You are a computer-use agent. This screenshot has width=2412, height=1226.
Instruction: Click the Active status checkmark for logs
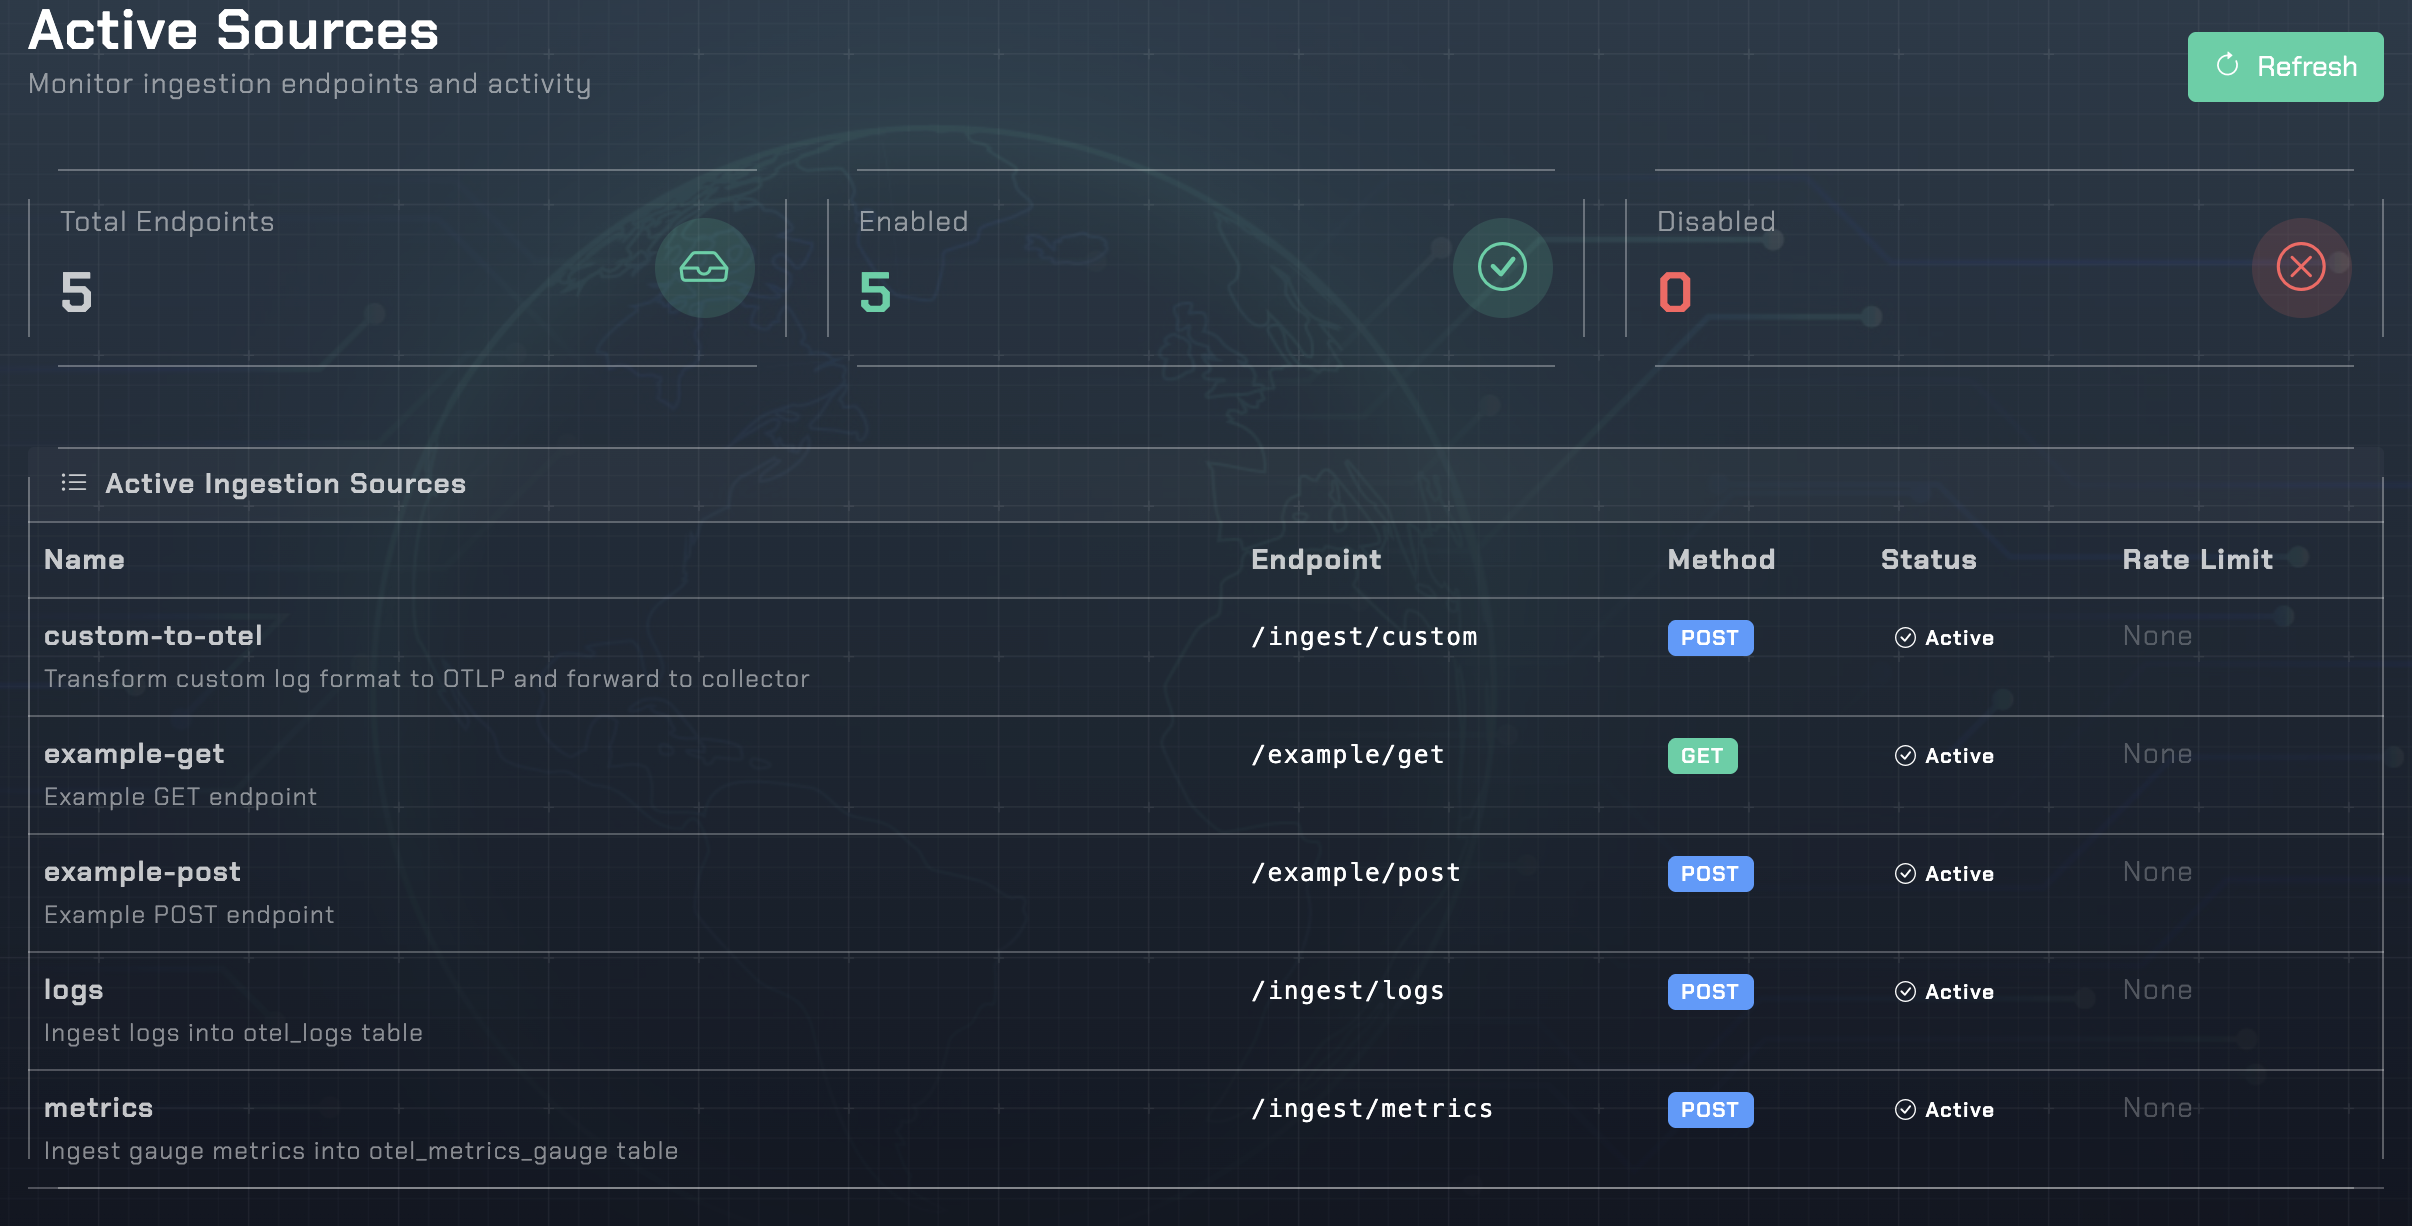[x=1906, y=992]
